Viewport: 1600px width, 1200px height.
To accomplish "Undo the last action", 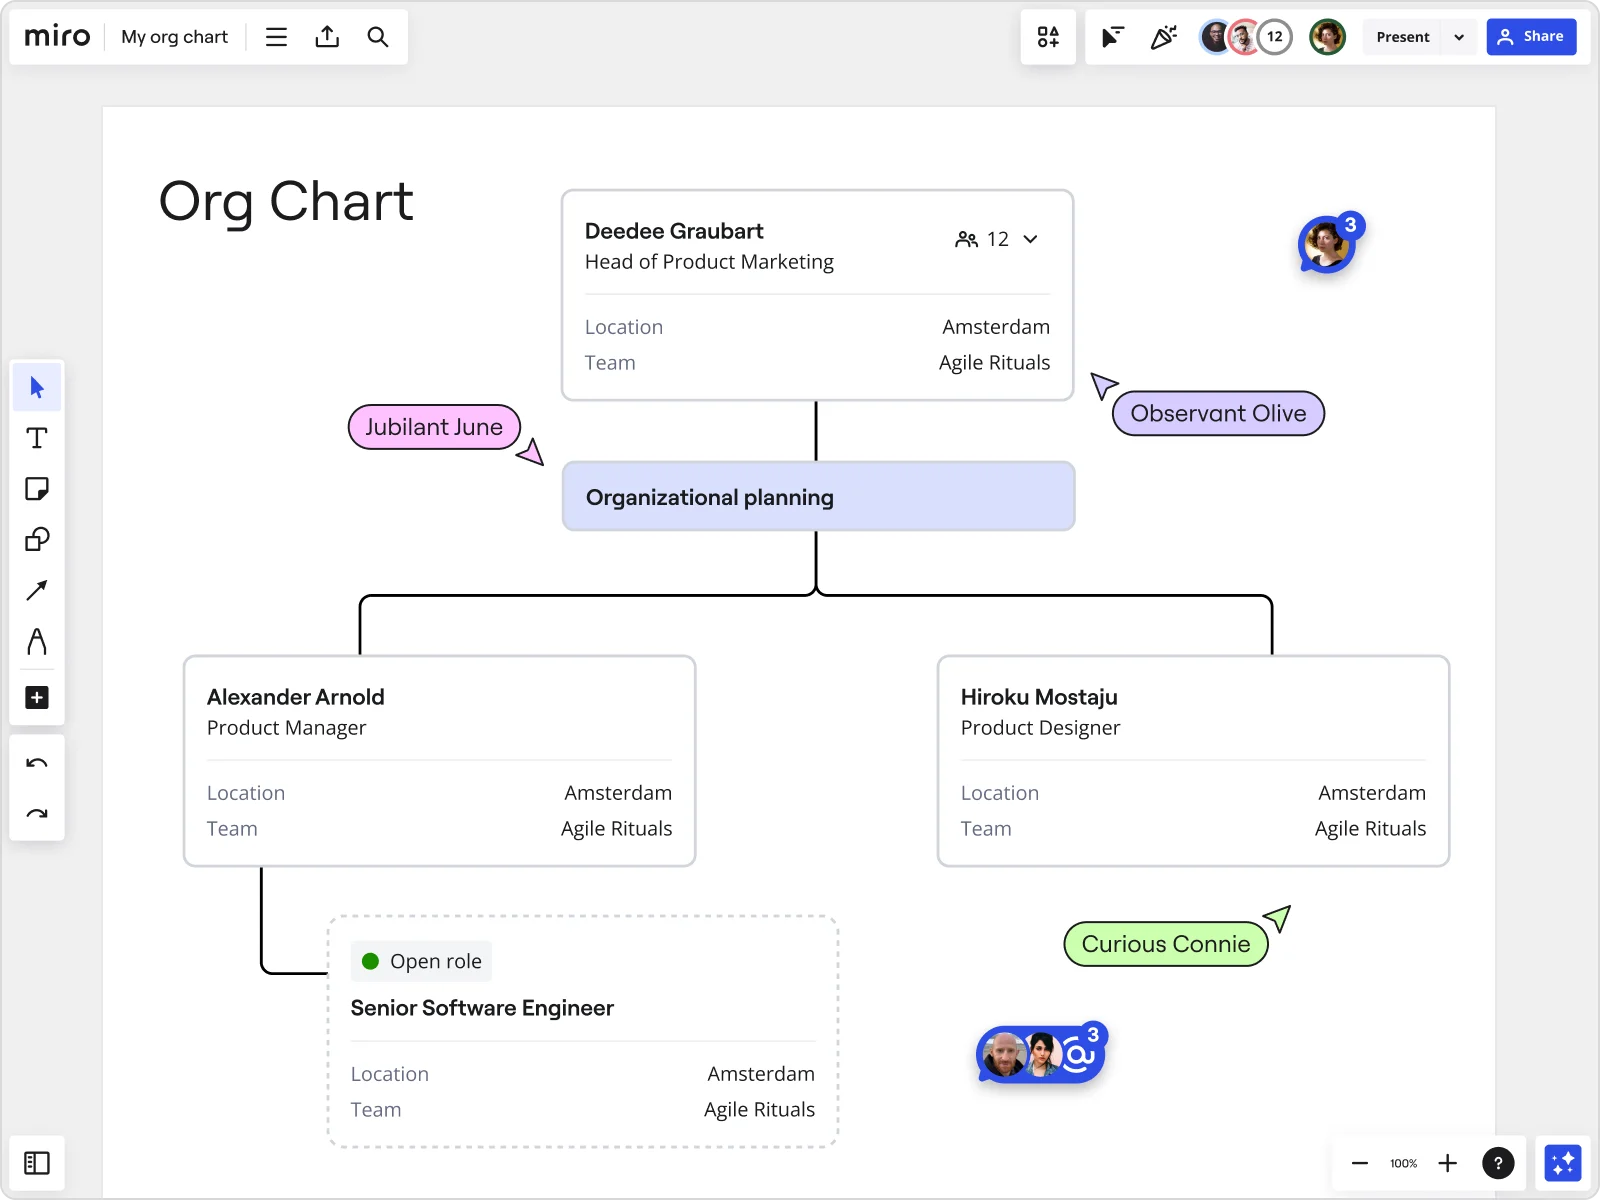I will pos(37,762).
